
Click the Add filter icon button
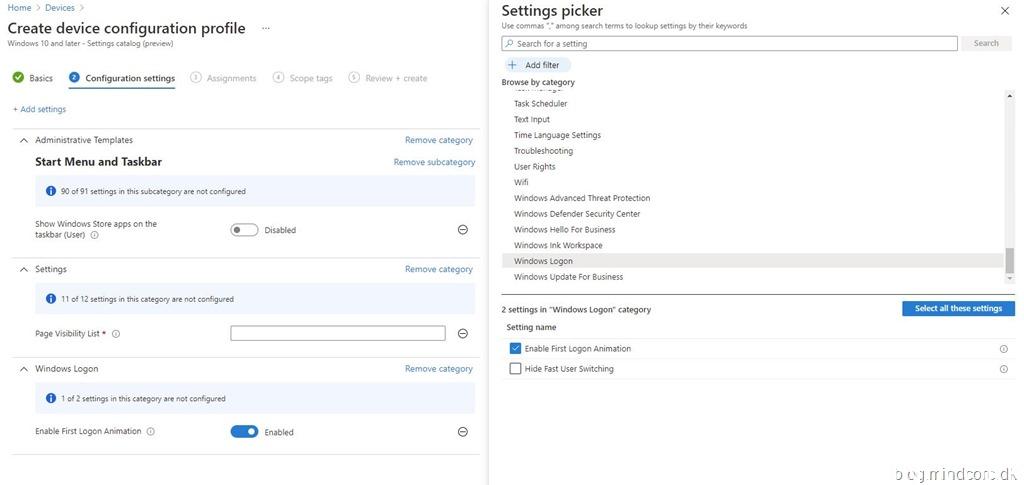[x=512, y=65]
